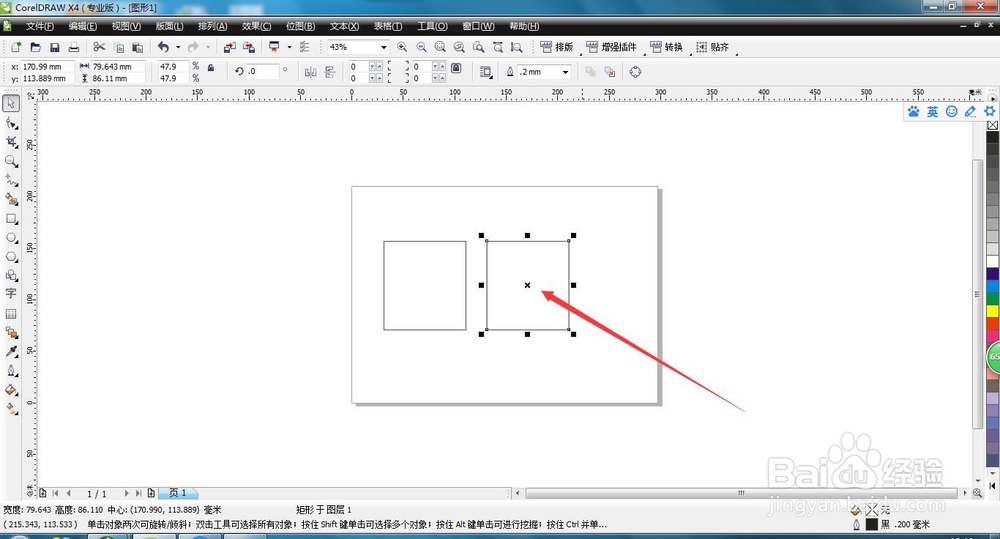Switch to the 页 1 page tab

tap(178, 493)
